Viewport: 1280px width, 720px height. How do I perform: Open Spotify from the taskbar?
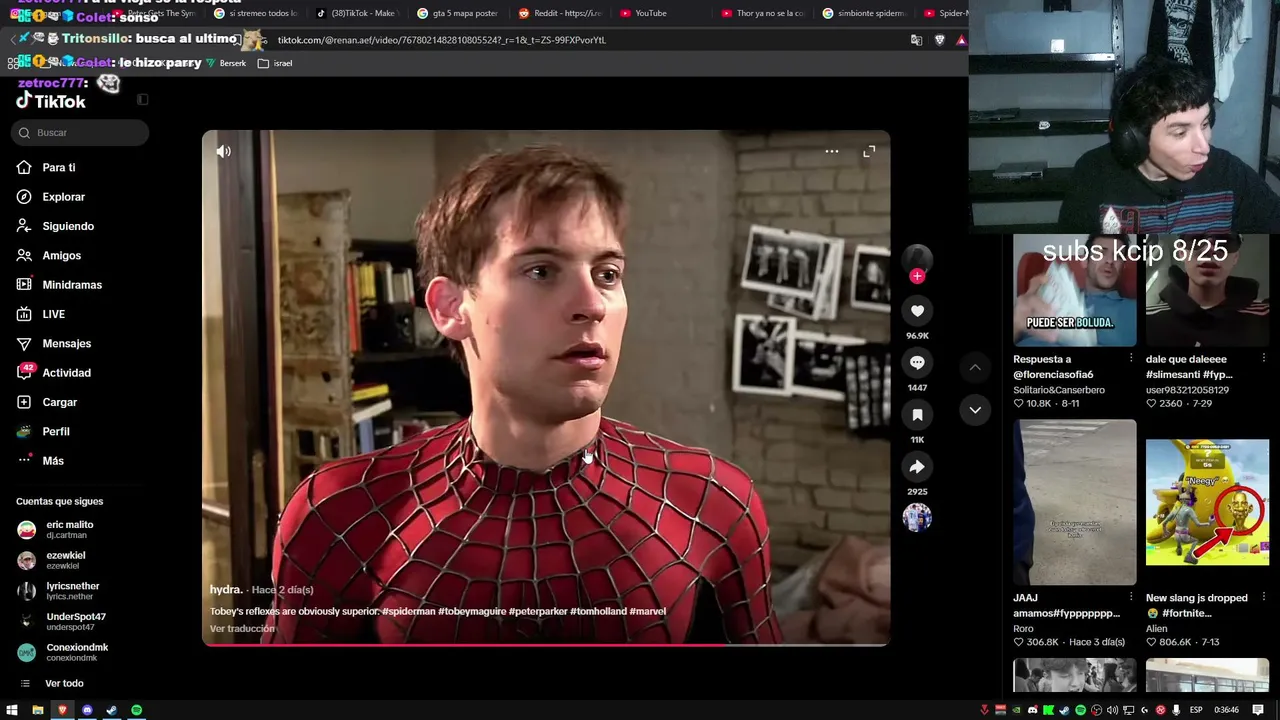tap(137, 710)
